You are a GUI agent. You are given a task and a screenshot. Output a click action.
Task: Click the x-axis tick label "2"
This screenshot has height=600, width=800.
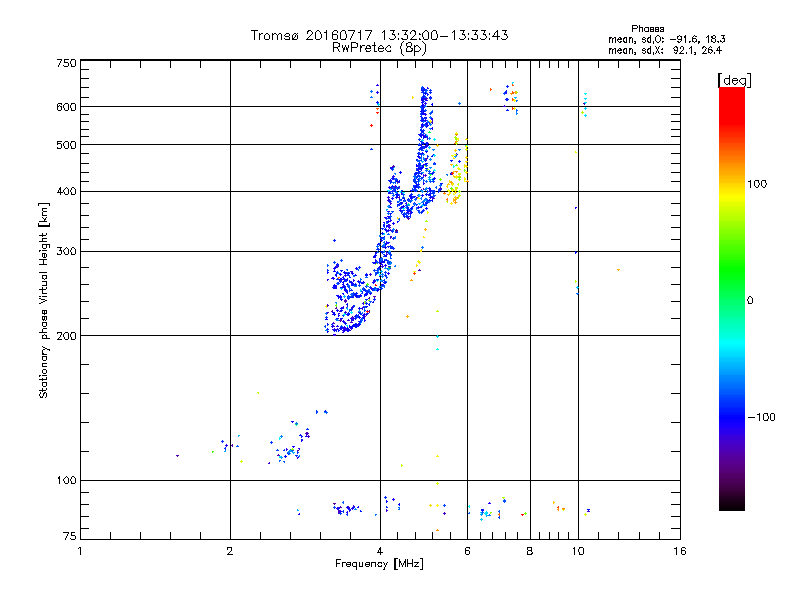point(230,551)
